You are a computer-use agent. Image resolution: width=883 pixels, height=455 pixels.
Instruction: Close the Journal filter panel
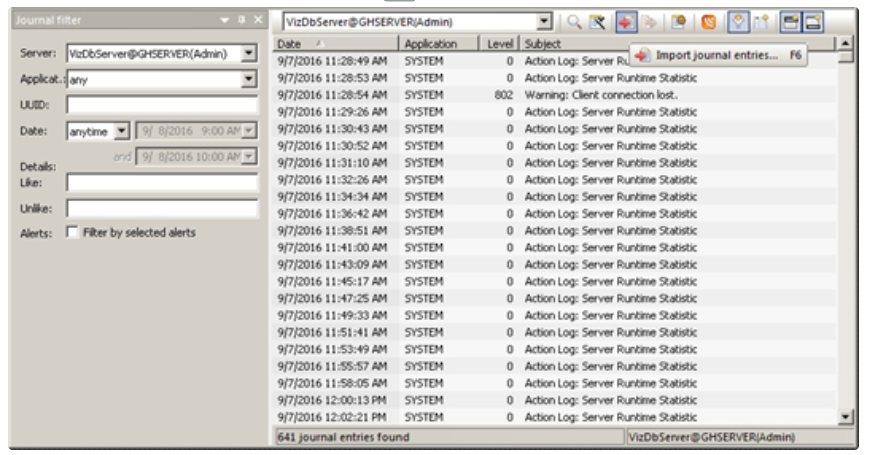click(x=258, y=20)
